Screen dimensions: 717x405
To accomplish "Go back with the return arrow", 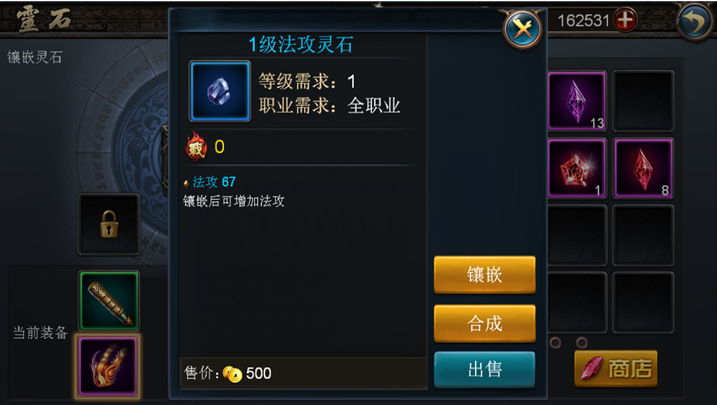I will coord(695,21).
